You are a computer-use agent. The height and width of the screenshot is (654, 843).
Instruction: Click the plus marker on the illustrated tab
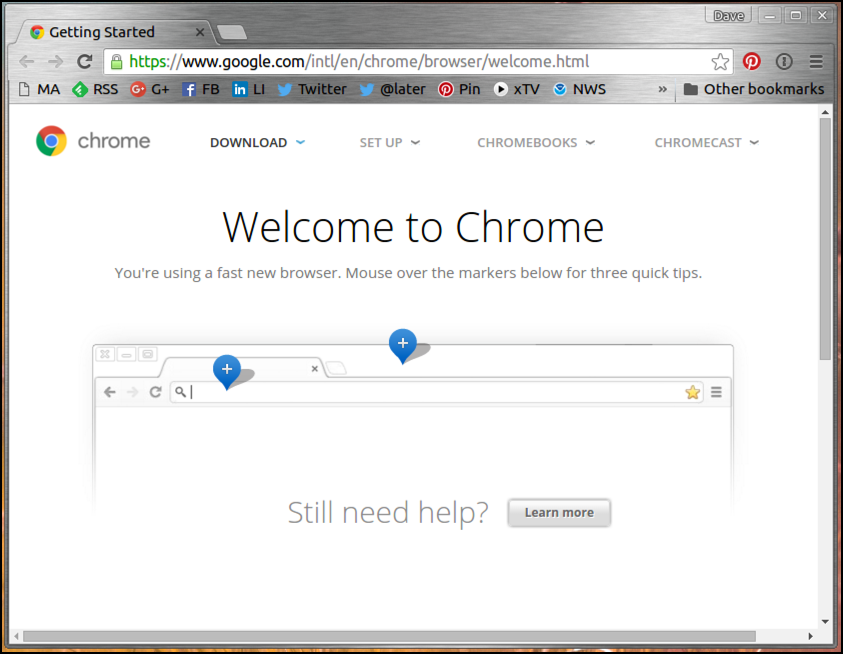(x=227, y=370)
